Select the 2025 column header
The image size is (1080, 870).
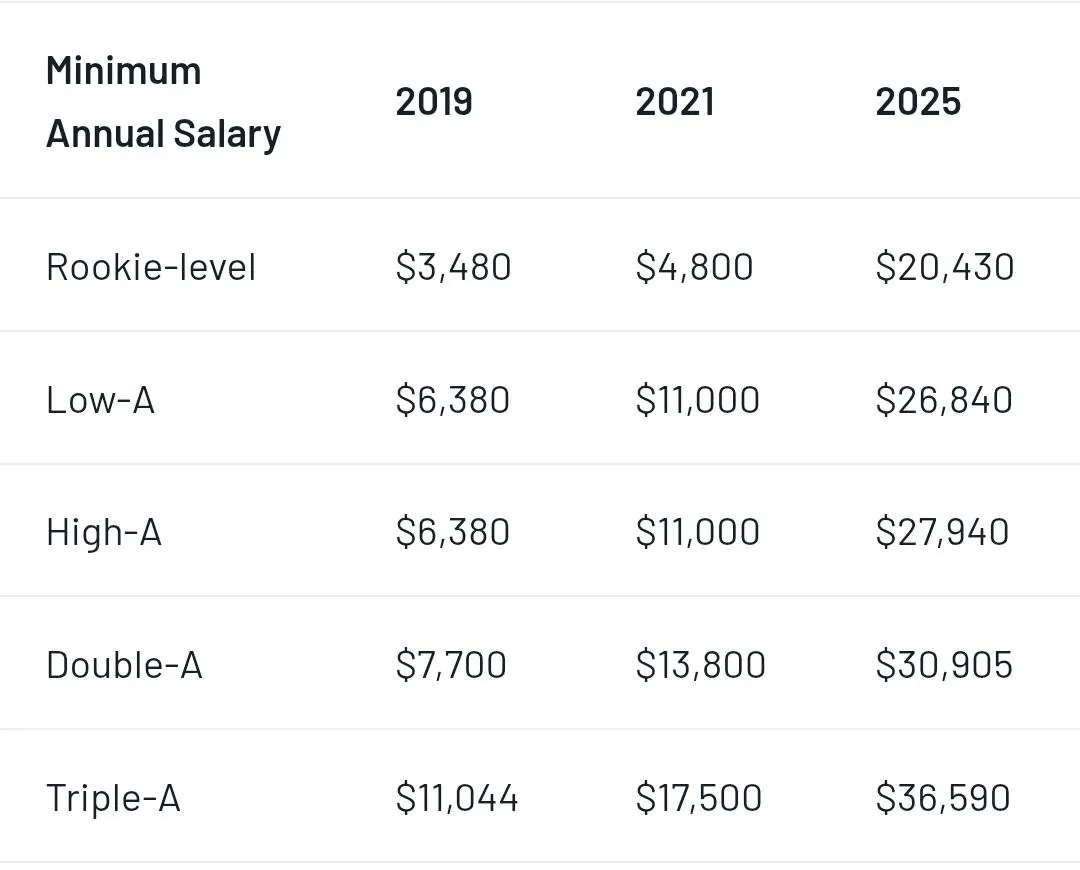click(918, 101)
